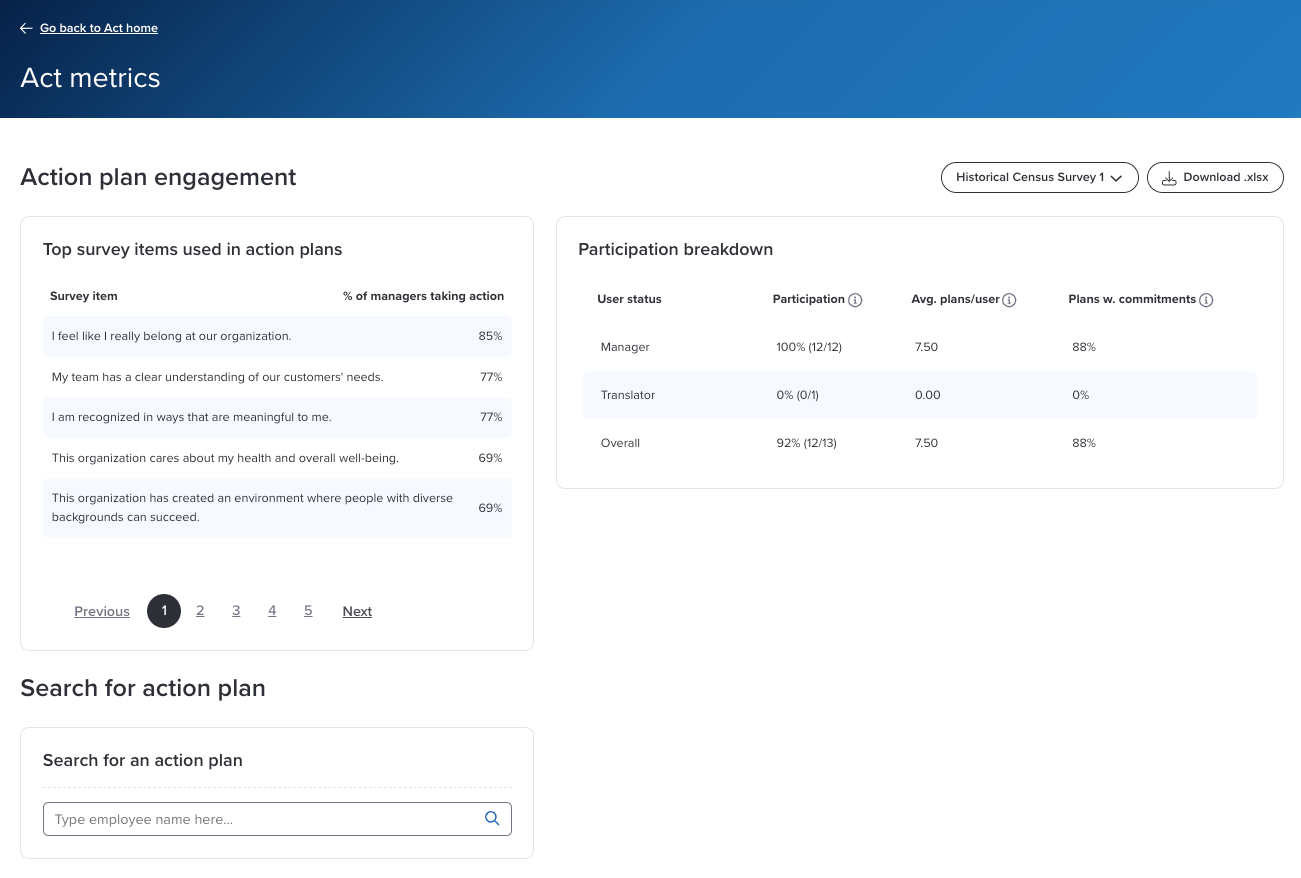The image size is (1301, 878).
Task: Click 100% (12/12) participation value
Action: point(809,347)
